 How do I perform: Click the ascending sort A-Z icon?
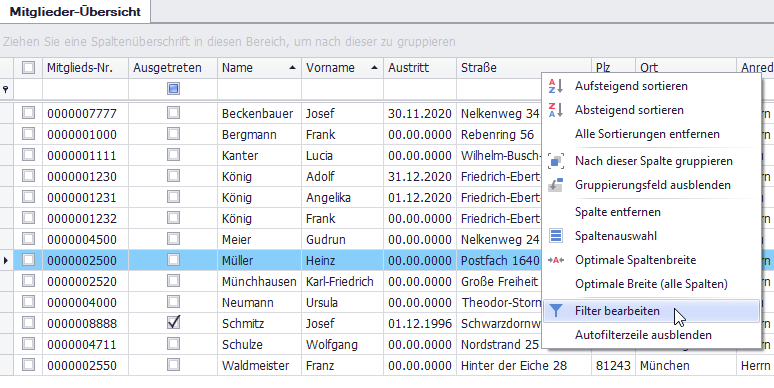556,86
